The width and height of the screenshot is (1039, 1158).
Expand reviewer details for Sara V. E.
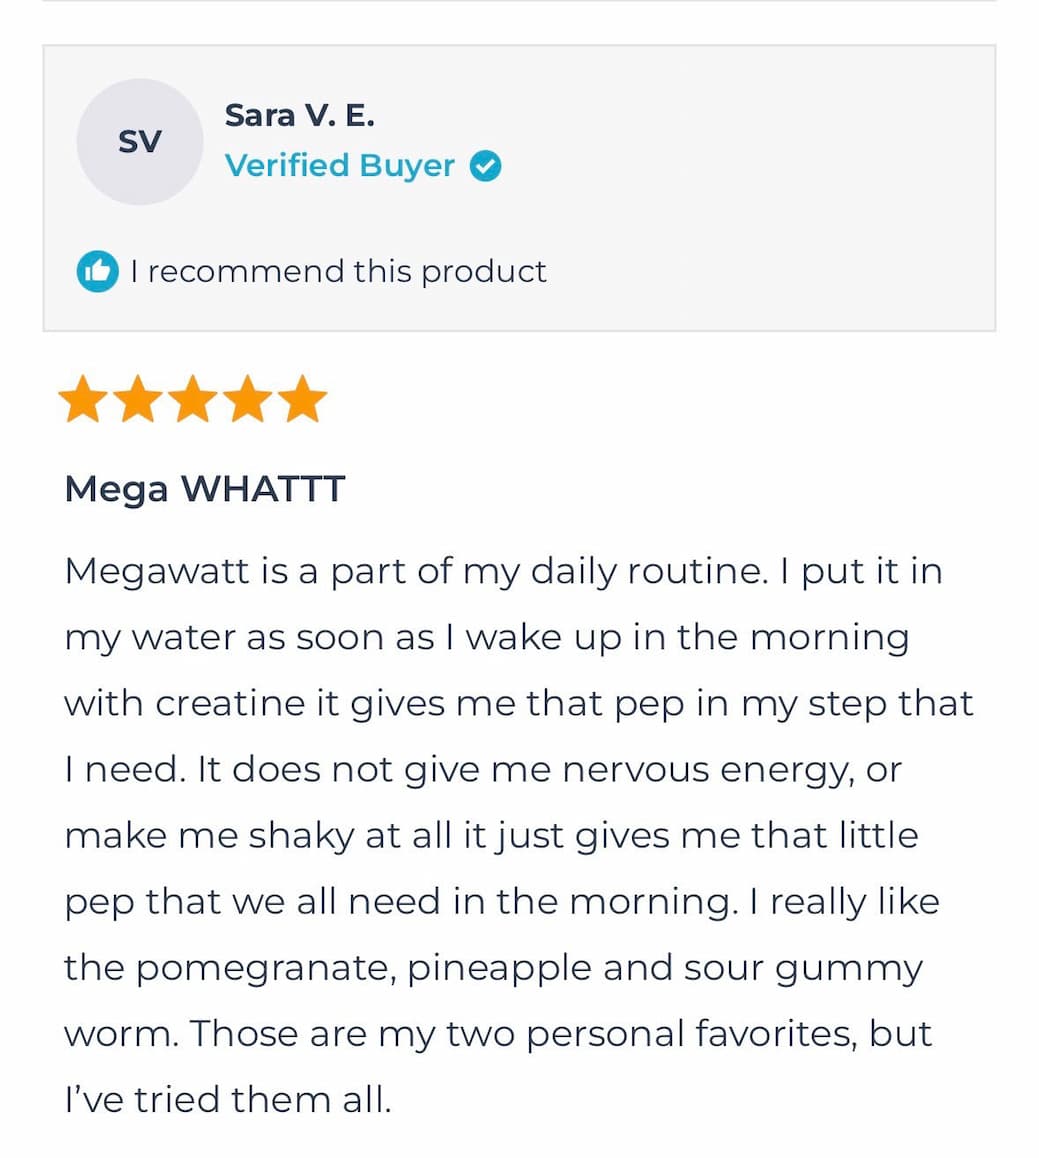[301, 114]
